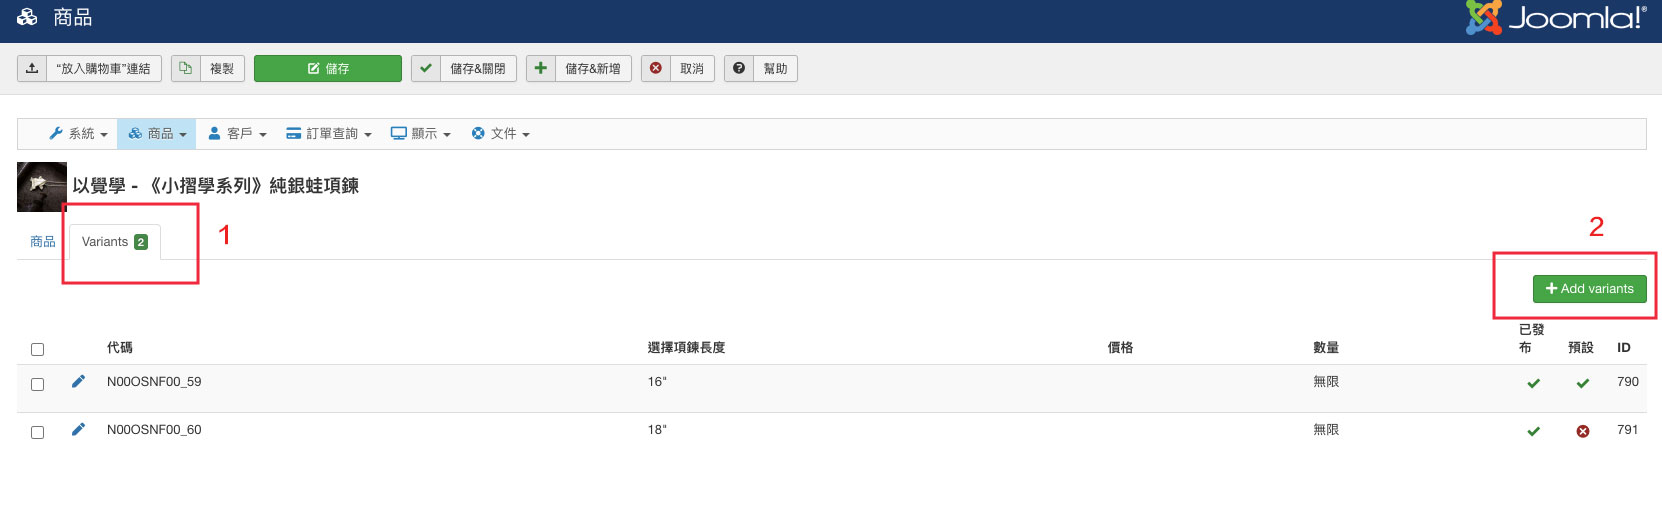Toggle published checkmark for variant 790

click(1533, 383)
